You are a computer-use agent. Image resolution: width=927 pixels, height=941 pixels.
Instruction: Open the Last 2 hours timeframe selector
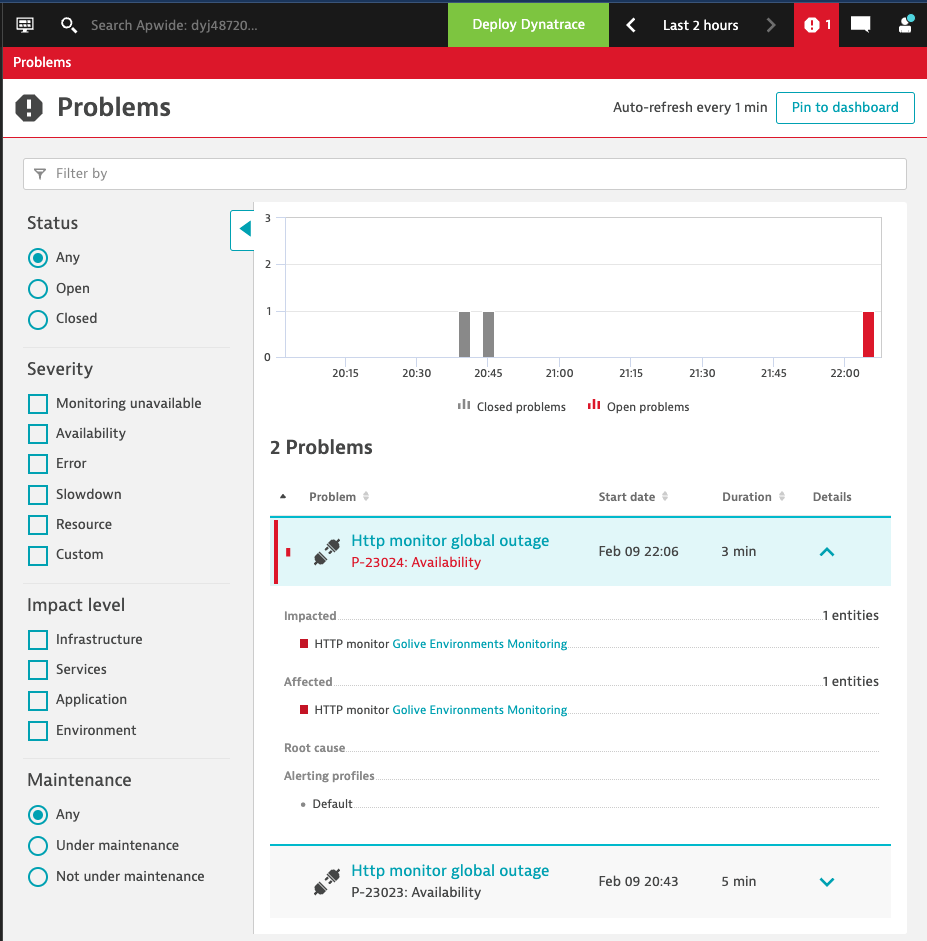[x=700, y=24]
